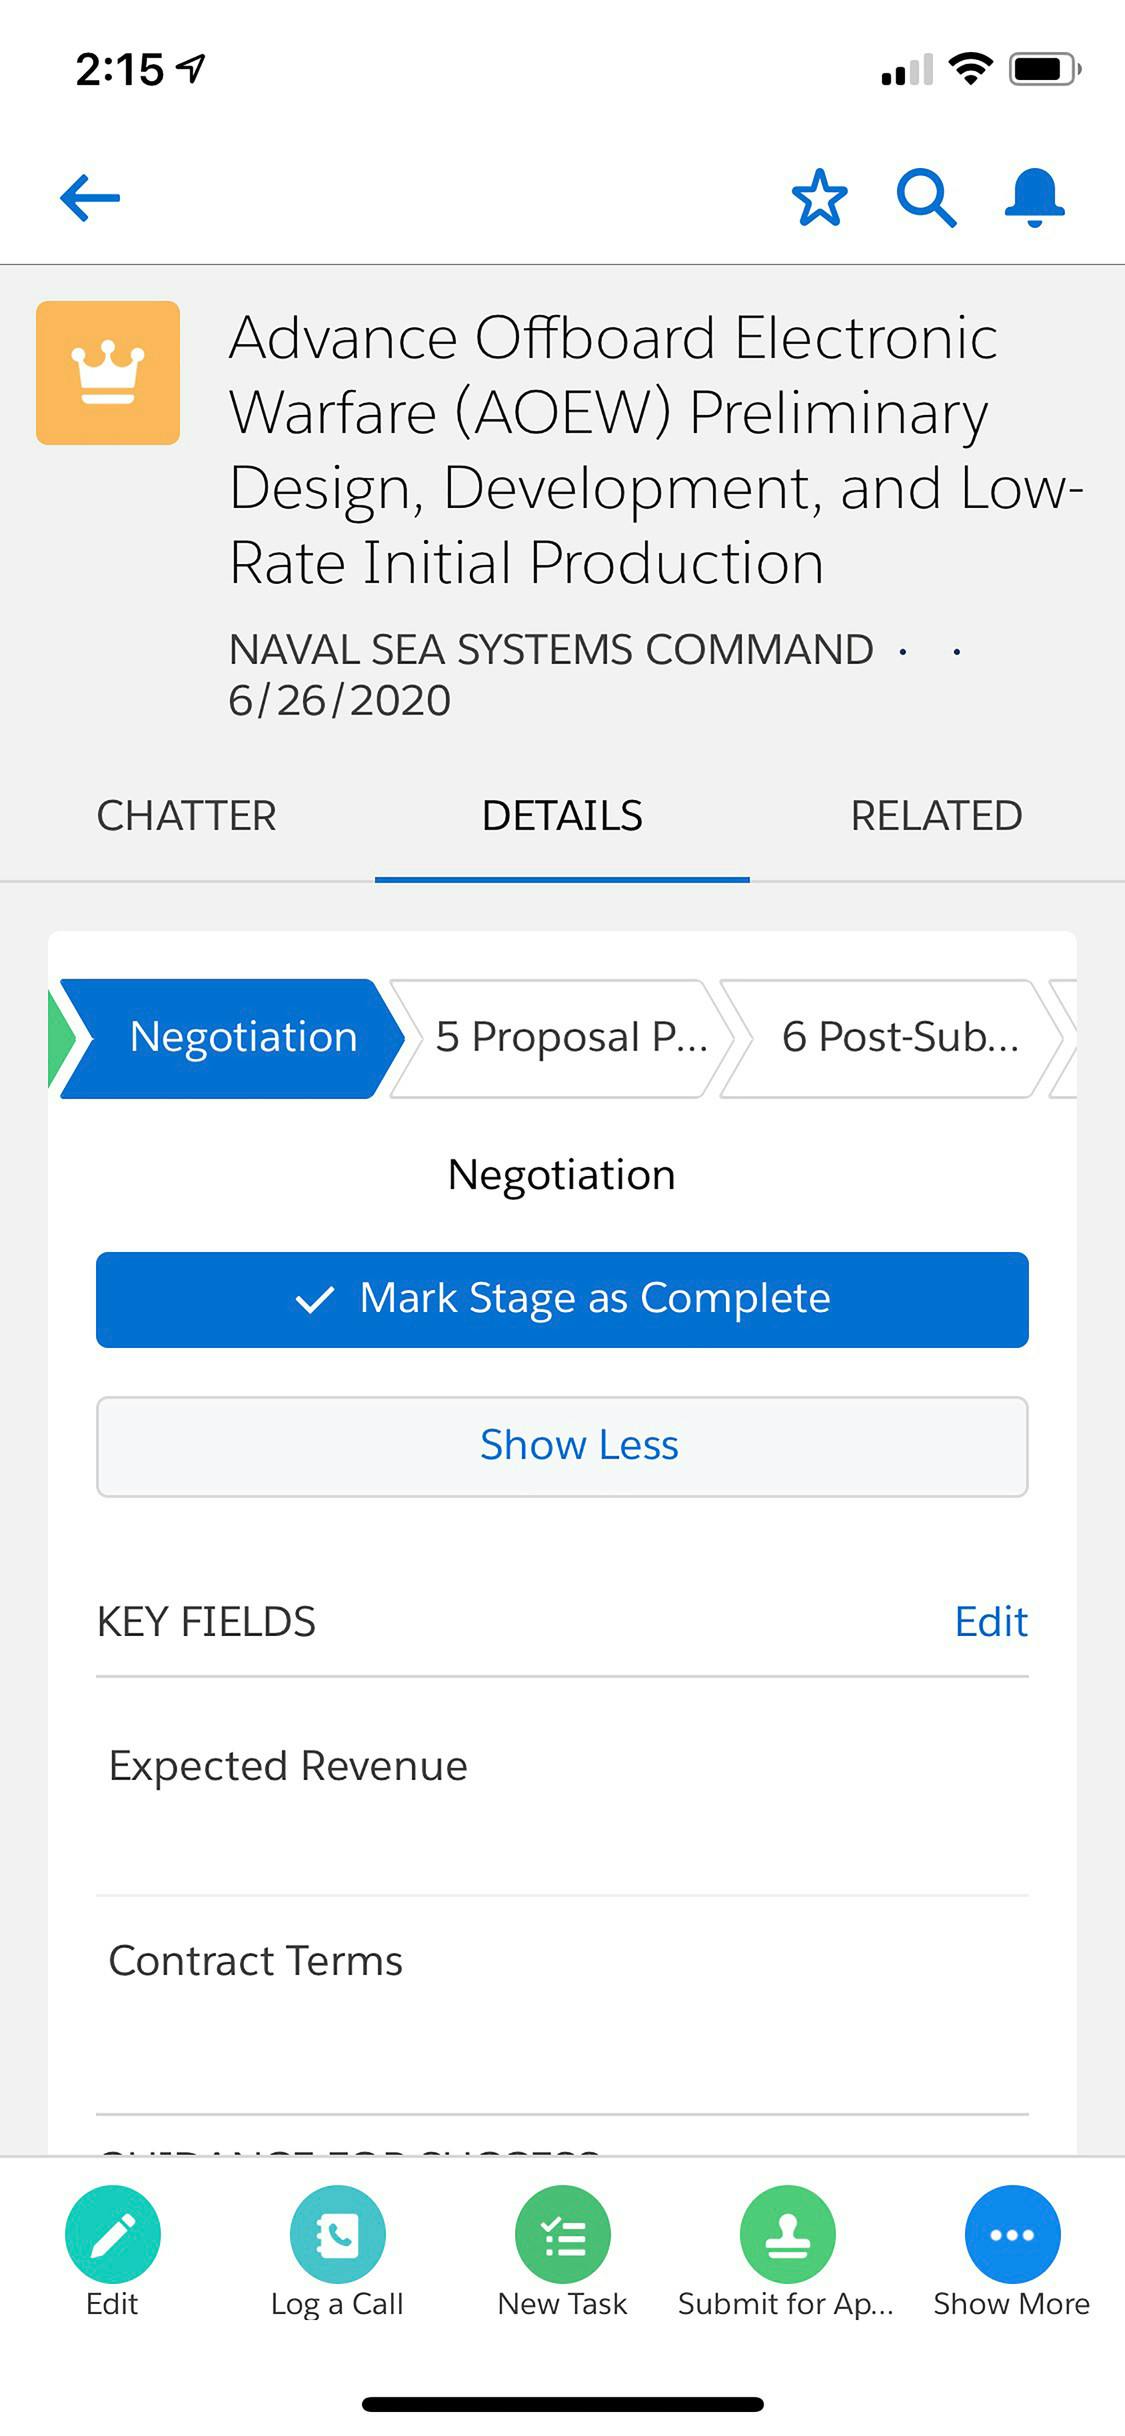Tap the Log a Call icon
Screen dimensions: 1125x2436
point(337,2233)
